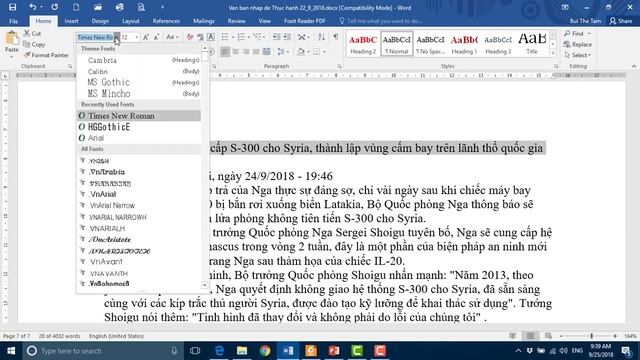640x360 pixels.
Task: Center the paragraph text
Action: [236, 52]
